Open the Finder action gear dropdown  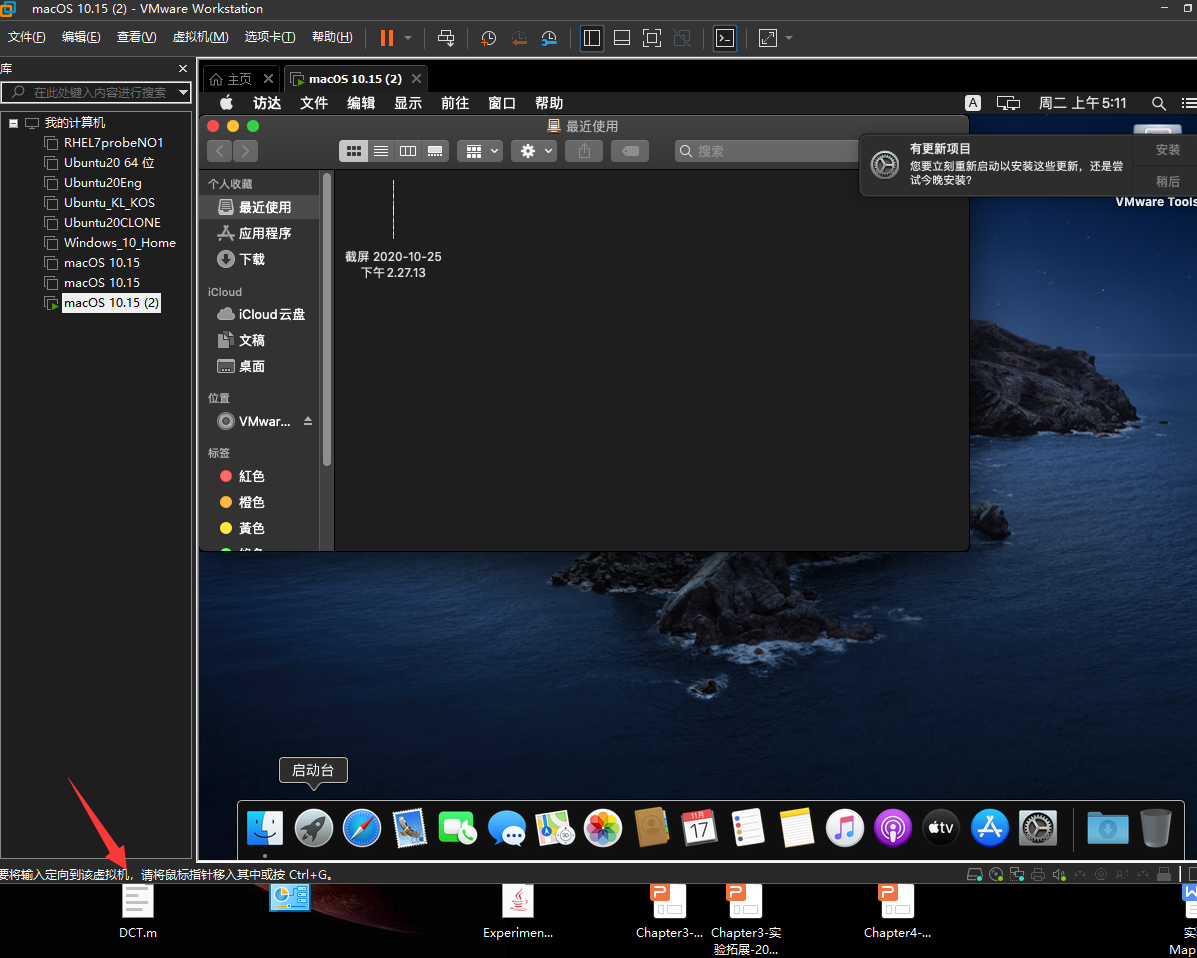click(x=533, y=151)
